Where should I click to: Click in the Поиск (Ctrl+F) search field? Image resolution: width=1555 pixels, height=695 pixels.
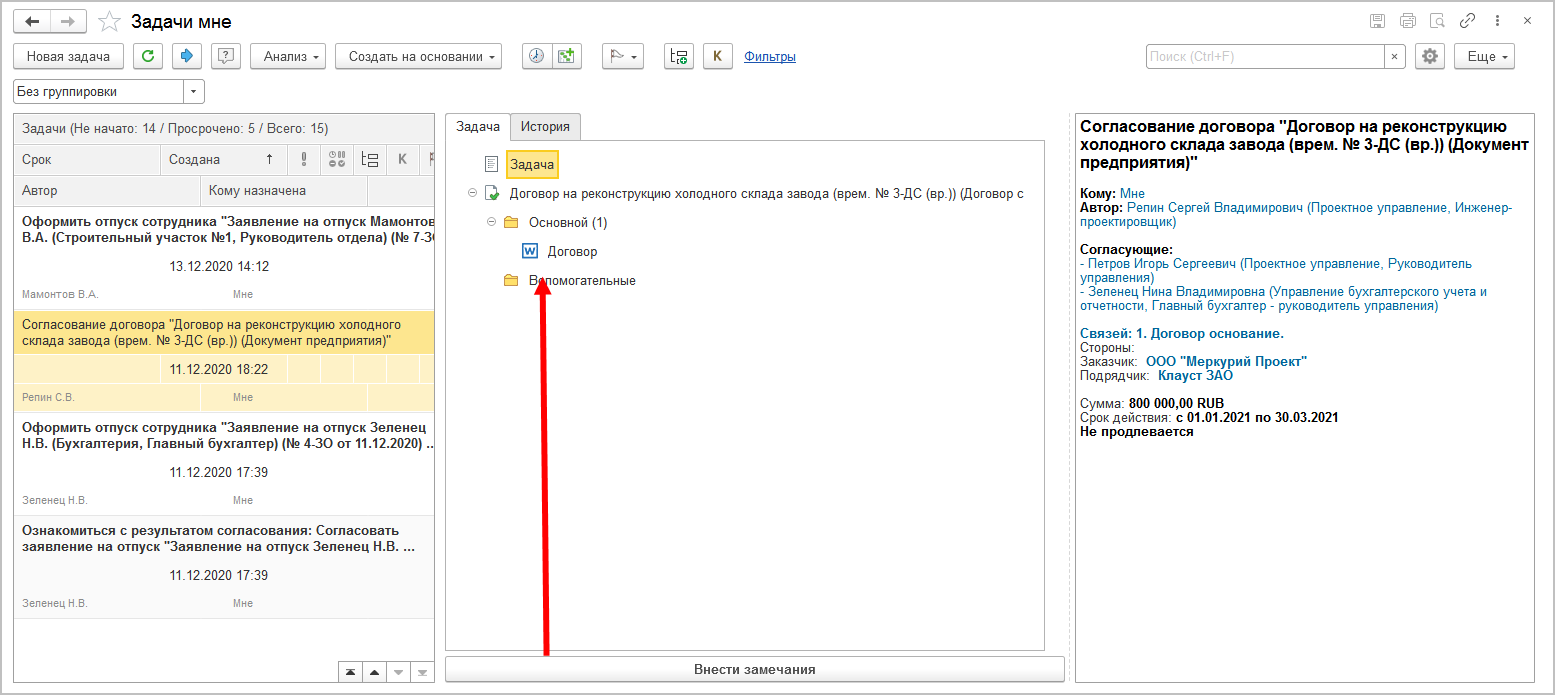pyautogui.click(x=1265, y=57)
